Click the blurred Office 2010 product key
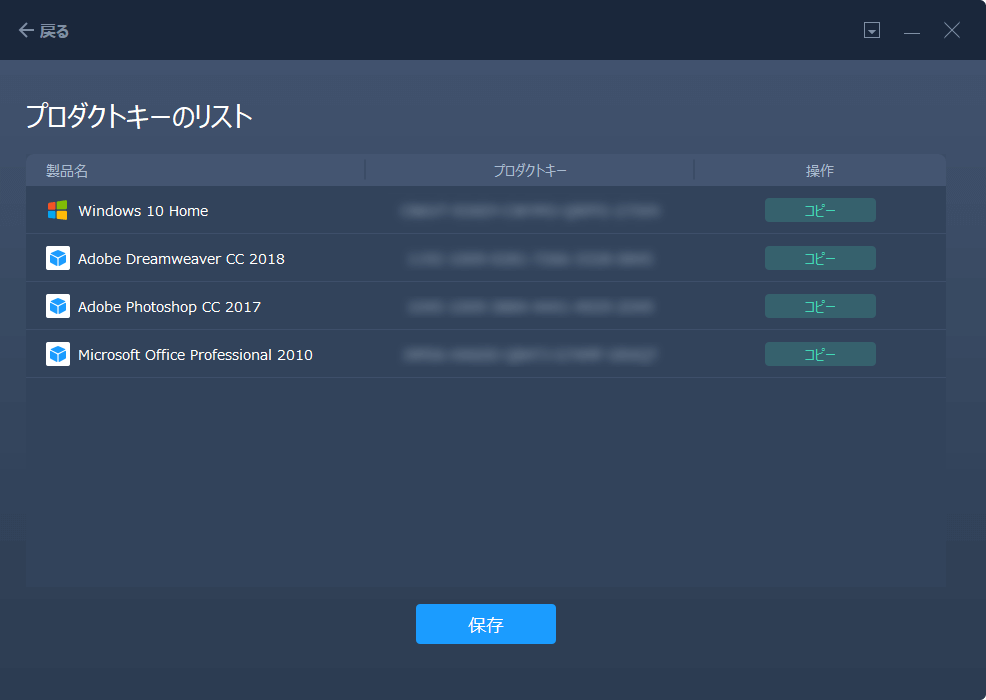Viewport: 986px width, 700px height. click(x=529, y=355)
